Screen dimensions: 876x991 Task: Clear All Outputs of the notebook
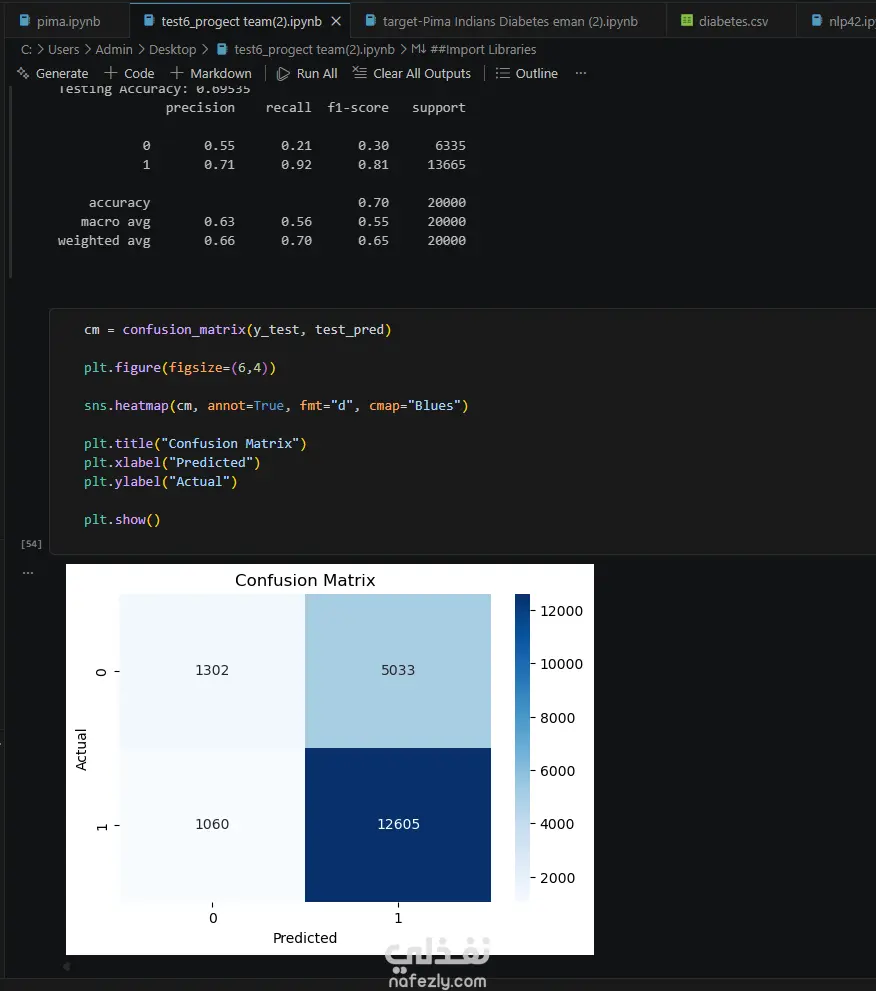click(411, 73)
